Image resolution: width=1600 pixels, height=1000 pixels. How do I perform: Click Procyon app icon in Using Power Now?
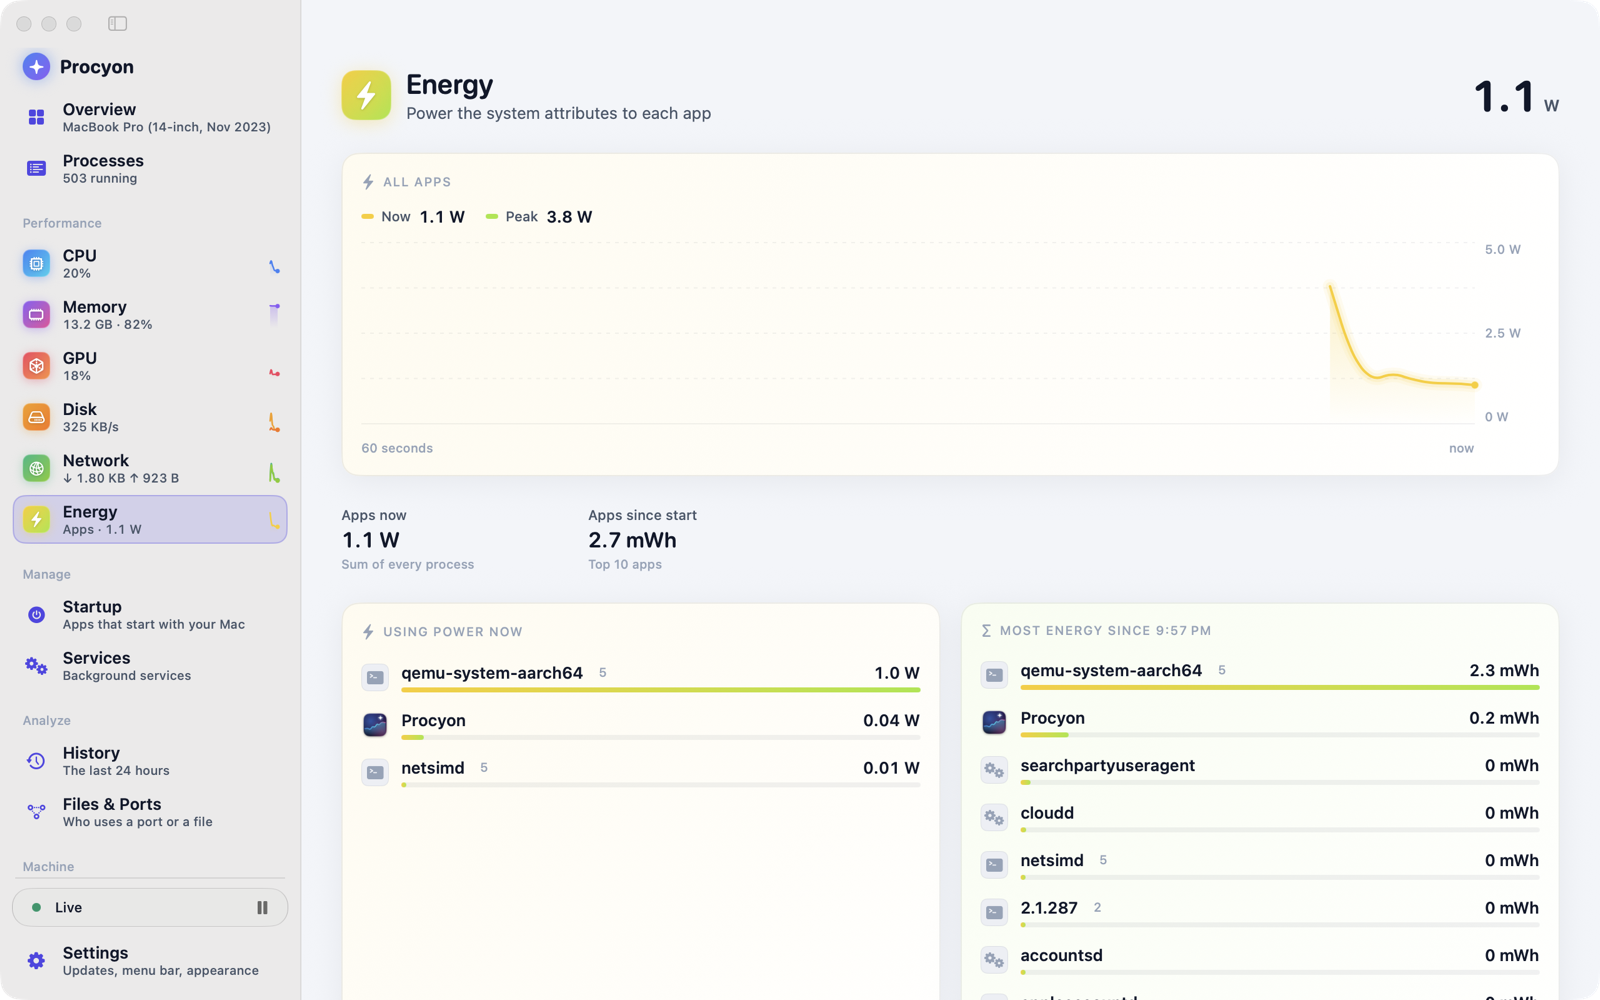click(375, 724)
